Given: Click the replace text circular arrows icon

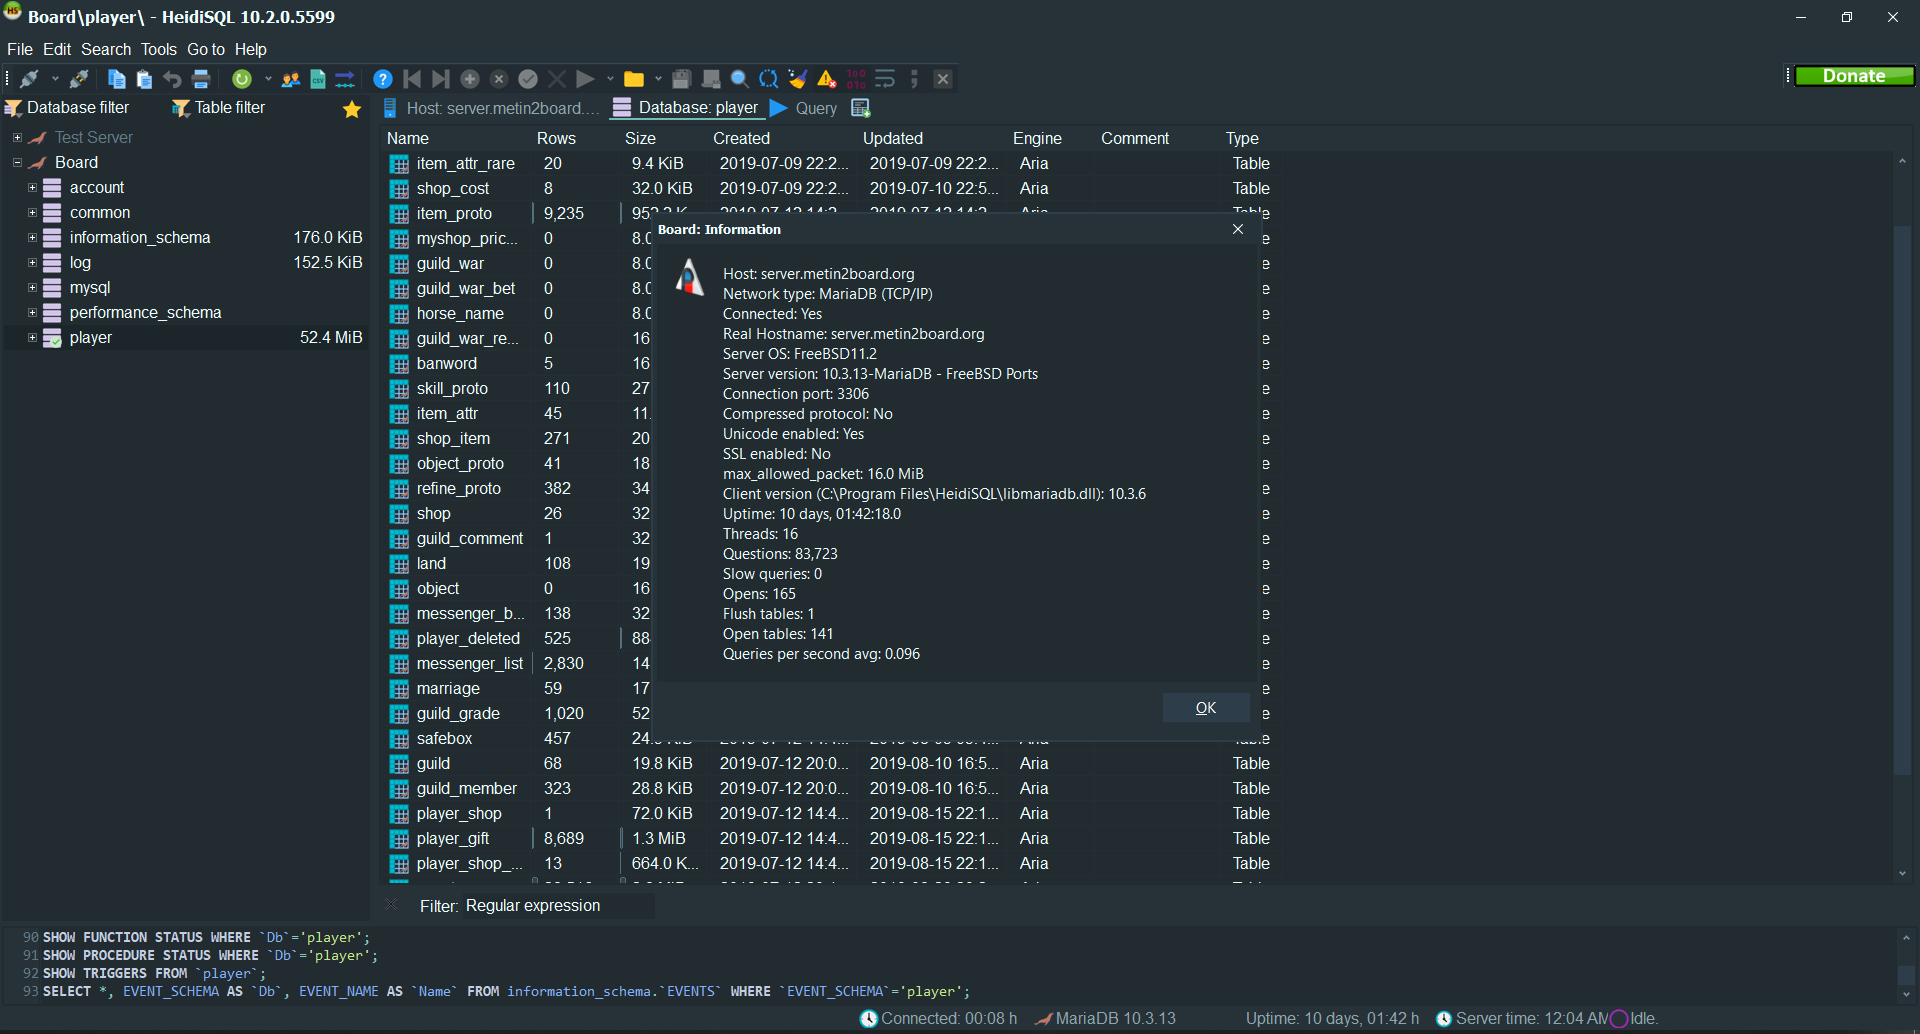Looking at the screenshot, I should click(769, 79).
